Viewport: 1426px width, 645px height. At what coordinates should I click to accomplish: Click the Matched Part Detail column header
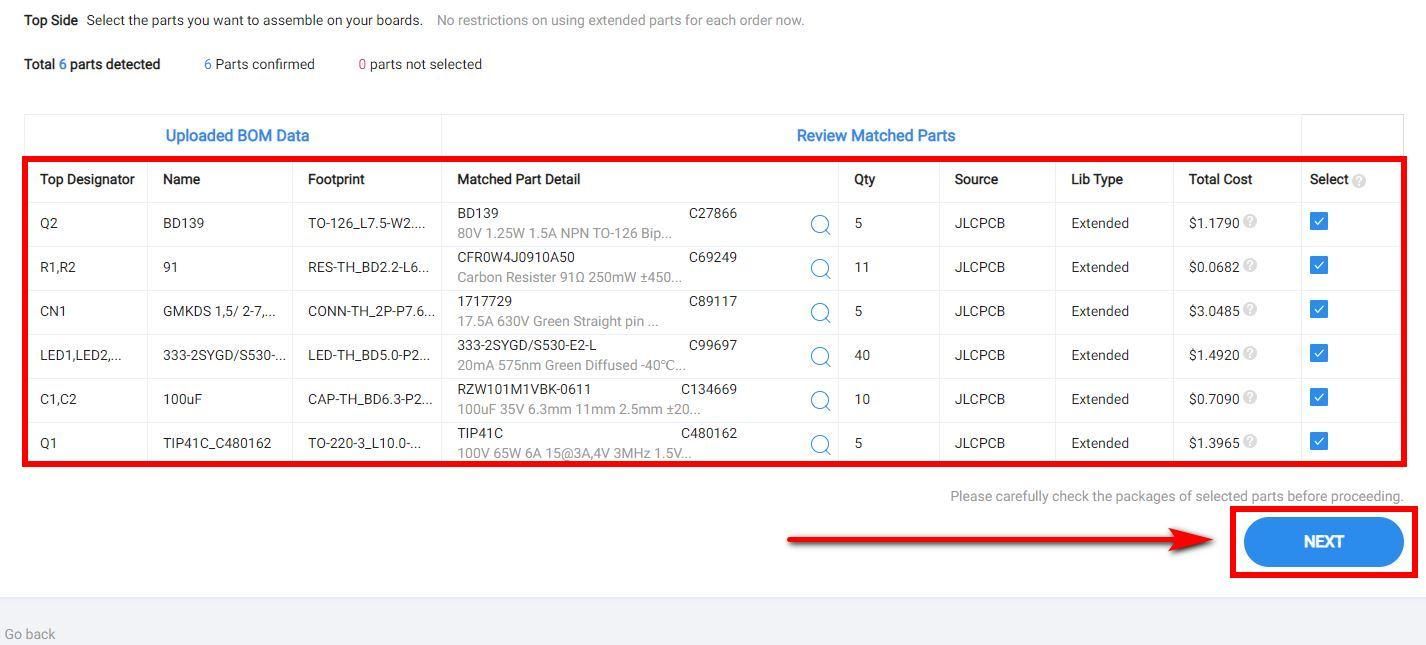pos(519,180)
